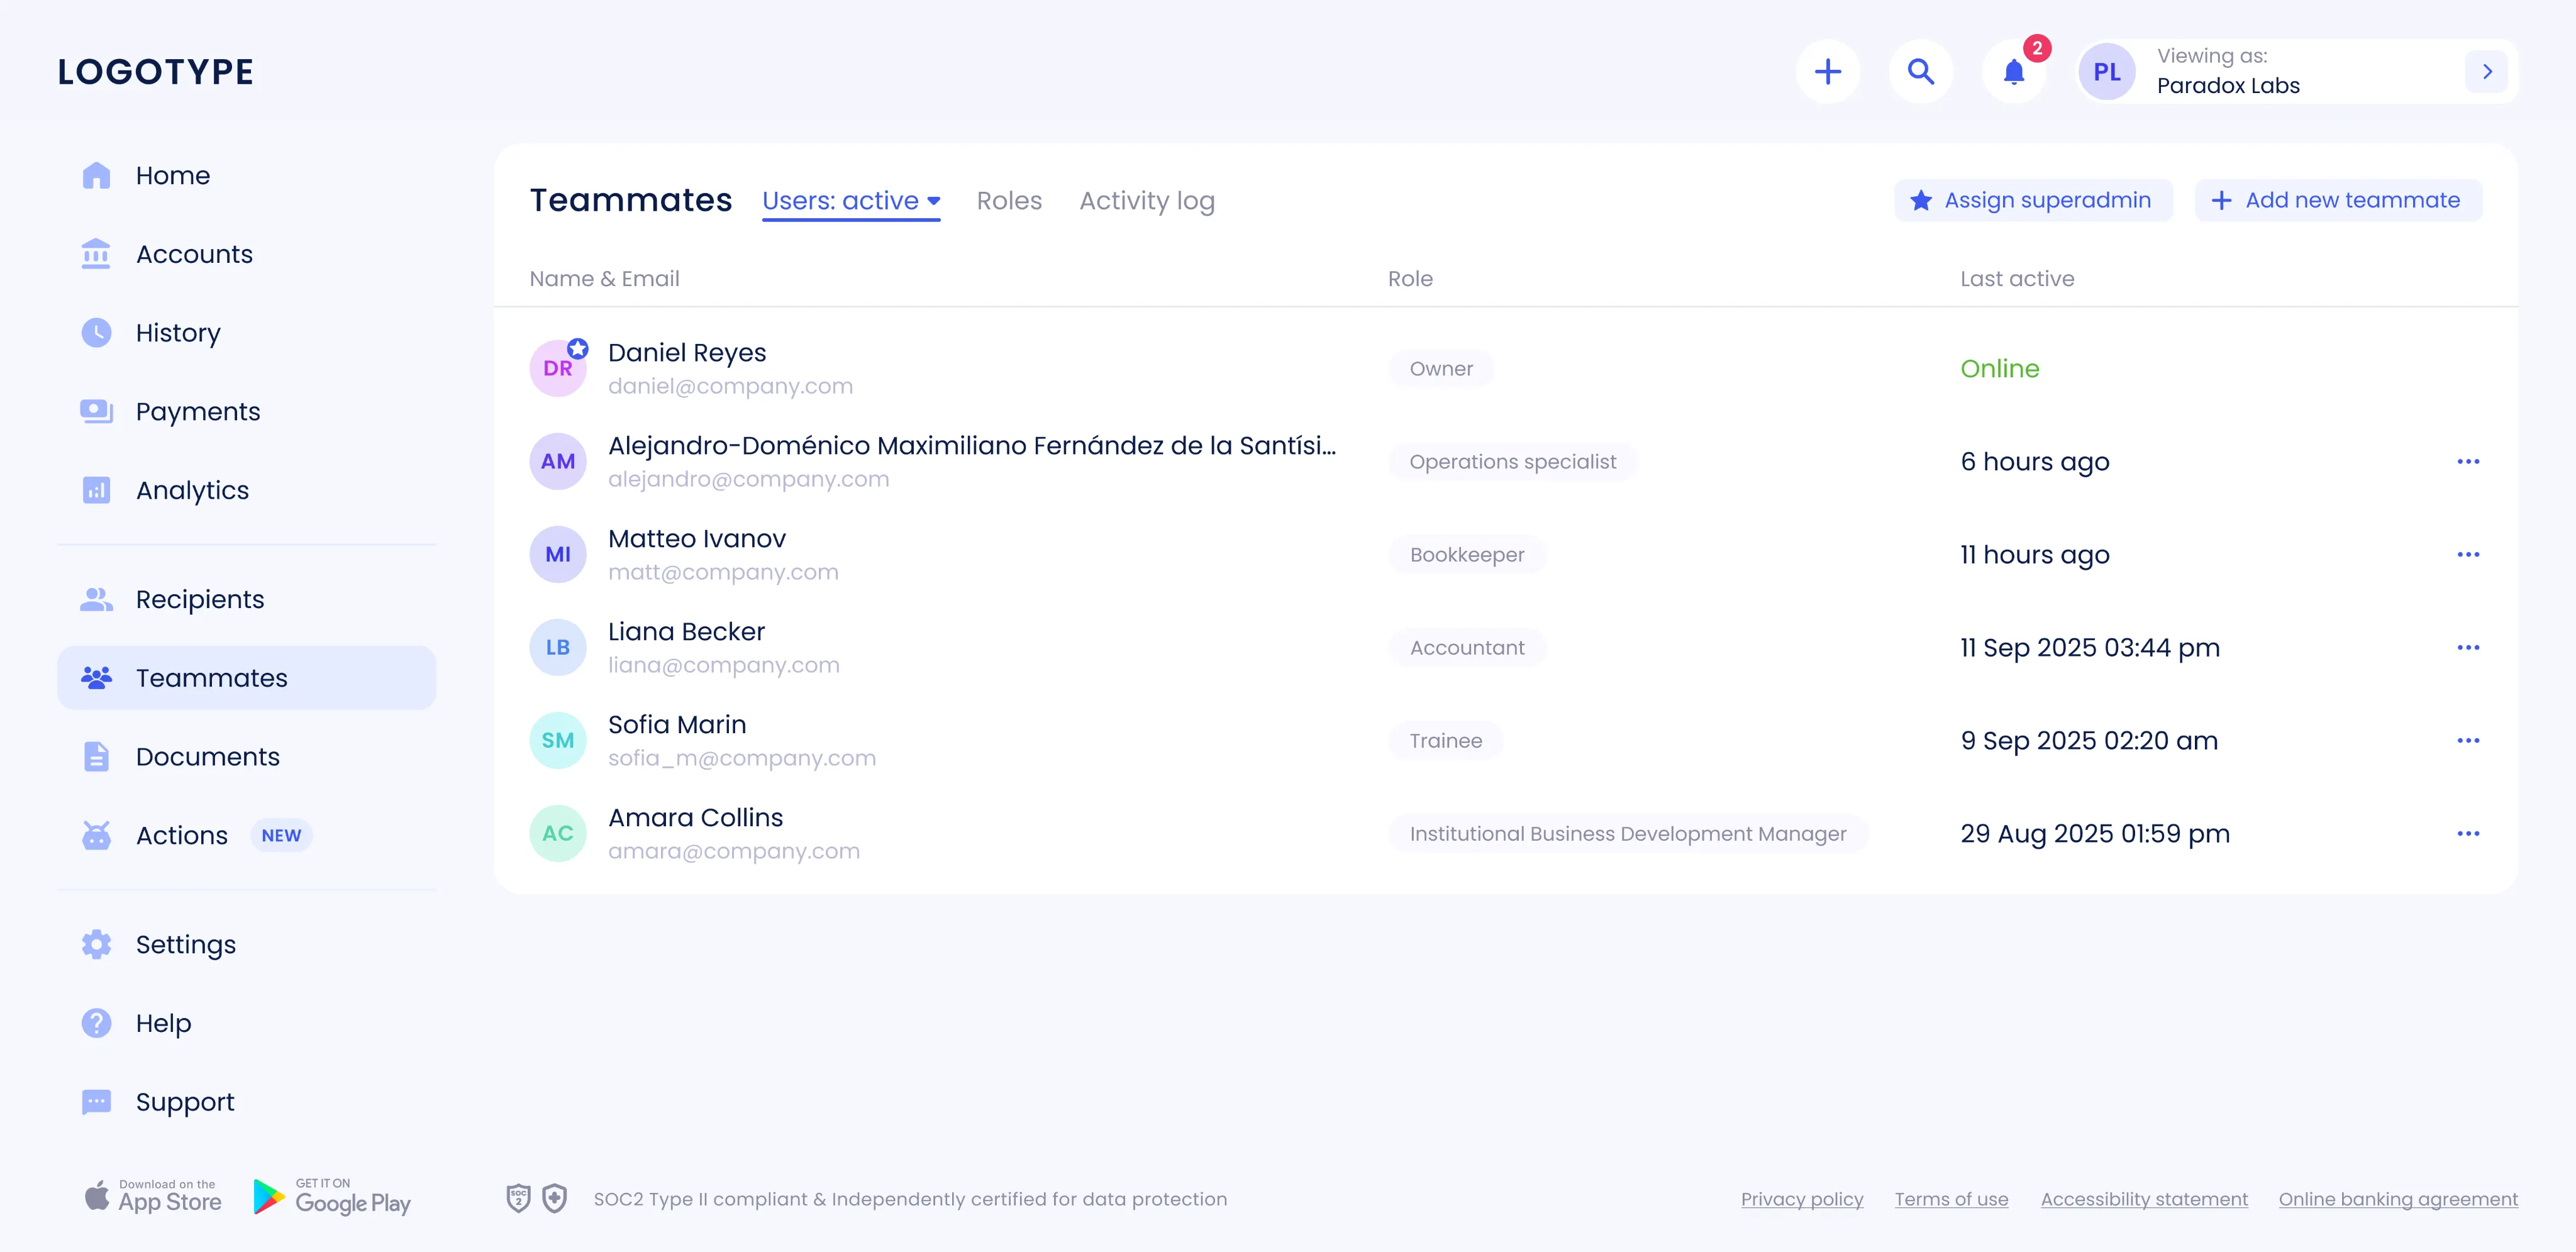
Task: Expand the Users: active dropdown
Action: [851, 201]
